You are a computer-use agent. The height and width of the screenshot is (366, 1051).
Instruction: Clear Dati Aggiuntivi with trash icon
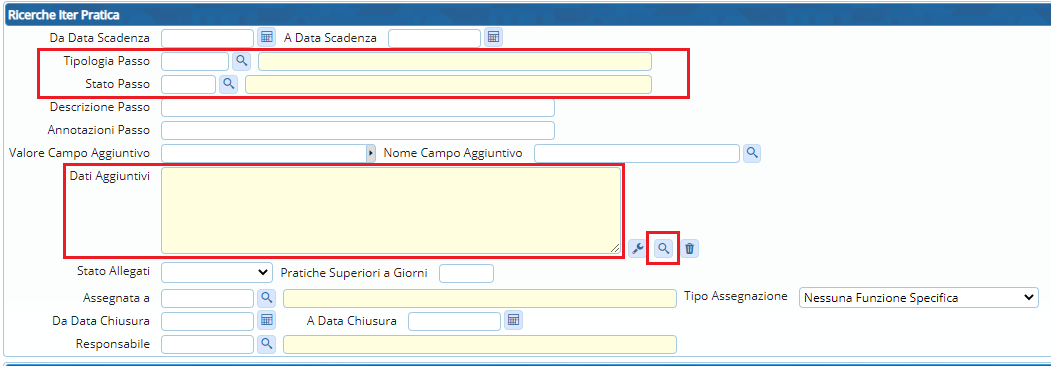coord(690,249)
